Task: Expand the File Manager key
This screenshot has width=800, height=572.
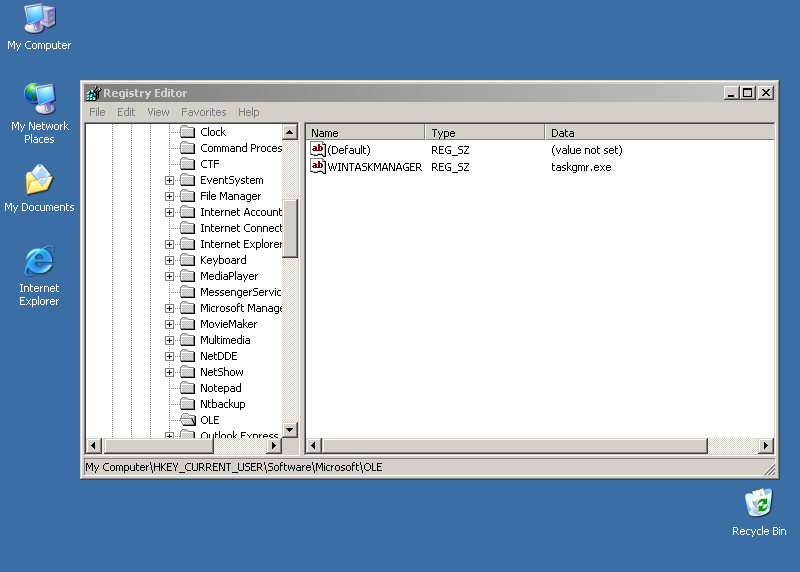Action: coord(169,196)
